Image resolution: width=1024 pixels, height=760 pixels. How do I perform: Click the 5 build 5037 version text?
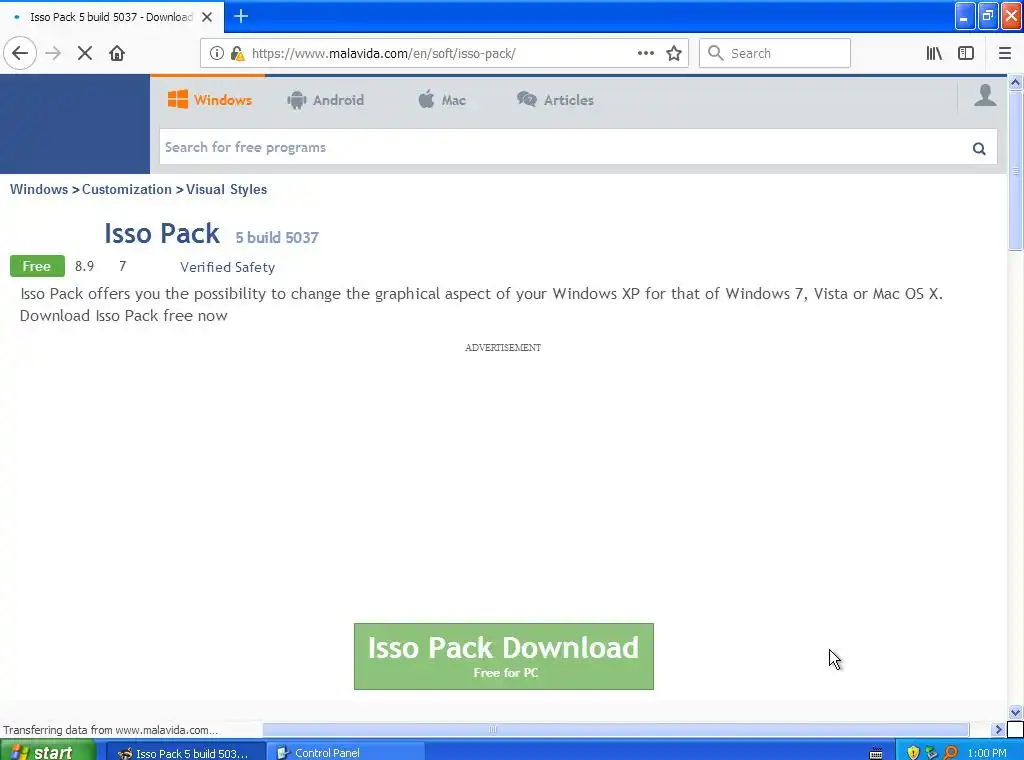tap(277, 237)
